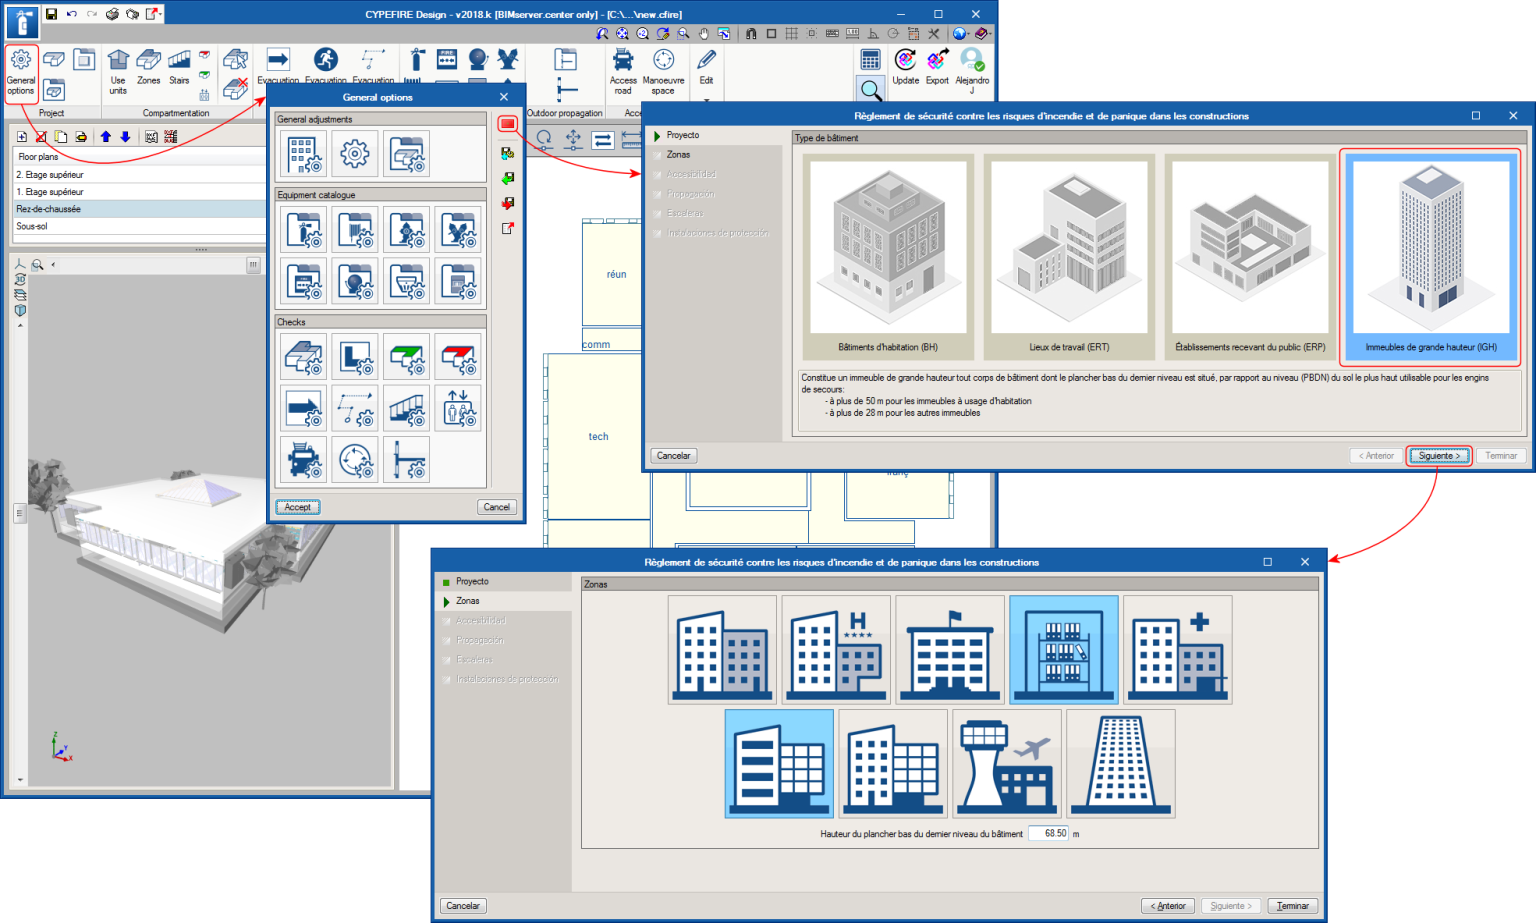
Task: Click Accept in the General options dialog
Action: (297, 507)
